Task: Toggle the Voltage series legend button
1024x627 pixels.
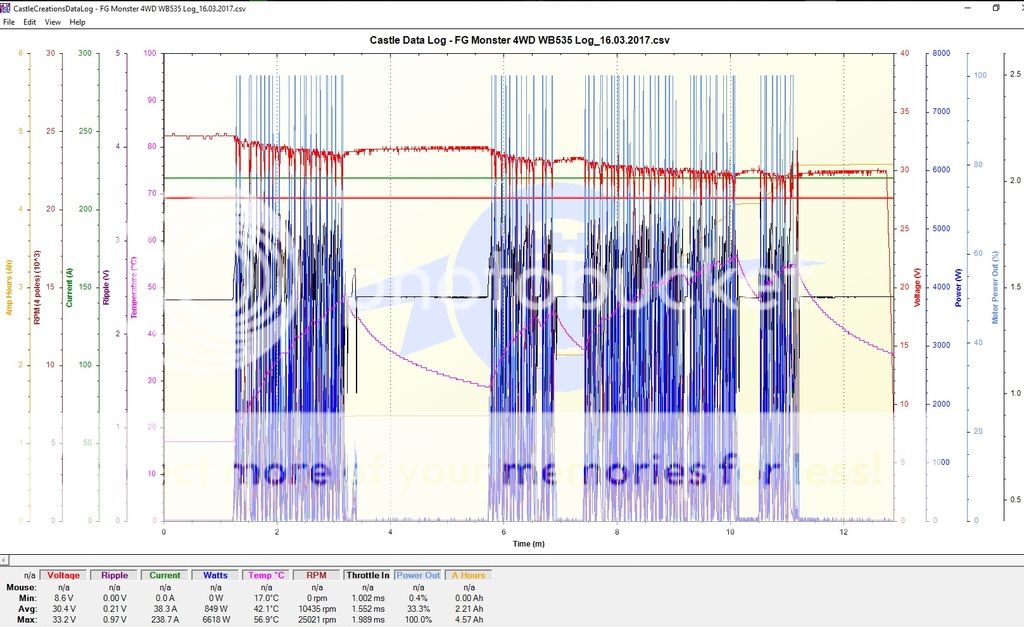Action: [x=63, y=575]
